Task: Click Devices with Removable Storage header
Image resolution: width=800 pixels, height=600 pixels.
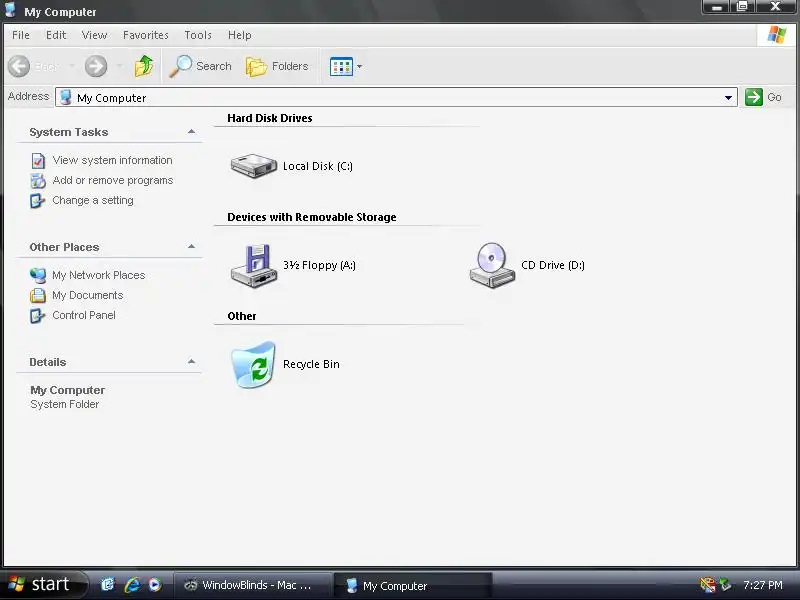Action: pyautogui.click(x=312, y=217)
